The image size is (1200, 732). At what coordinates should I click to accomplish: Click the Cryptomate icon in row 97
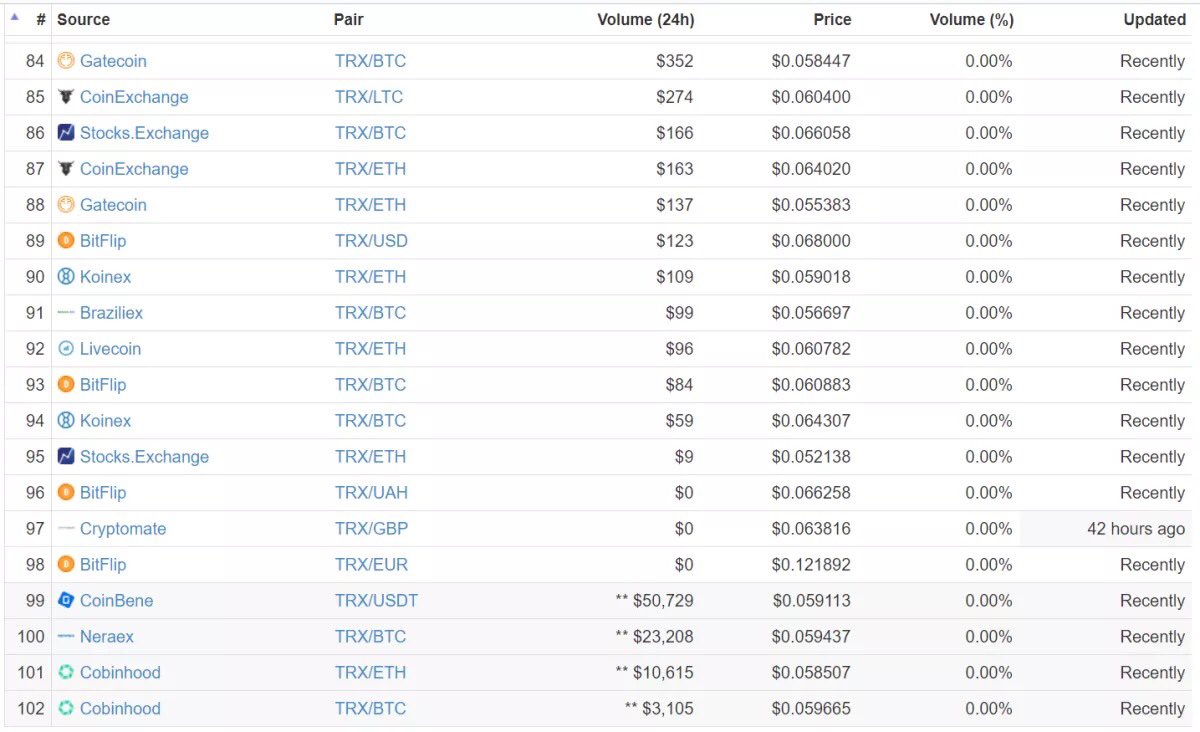click(x=66, y=529)
